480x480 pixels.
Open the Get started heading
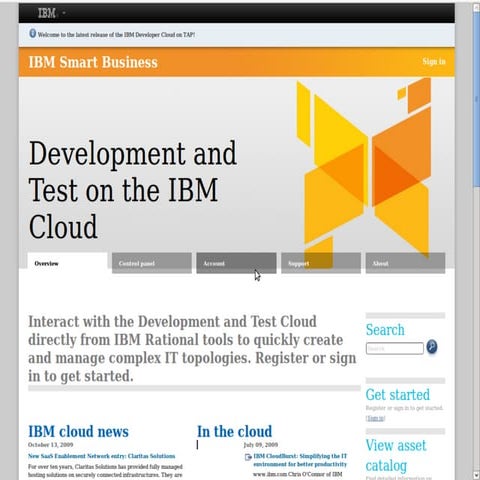click(398, 395)
